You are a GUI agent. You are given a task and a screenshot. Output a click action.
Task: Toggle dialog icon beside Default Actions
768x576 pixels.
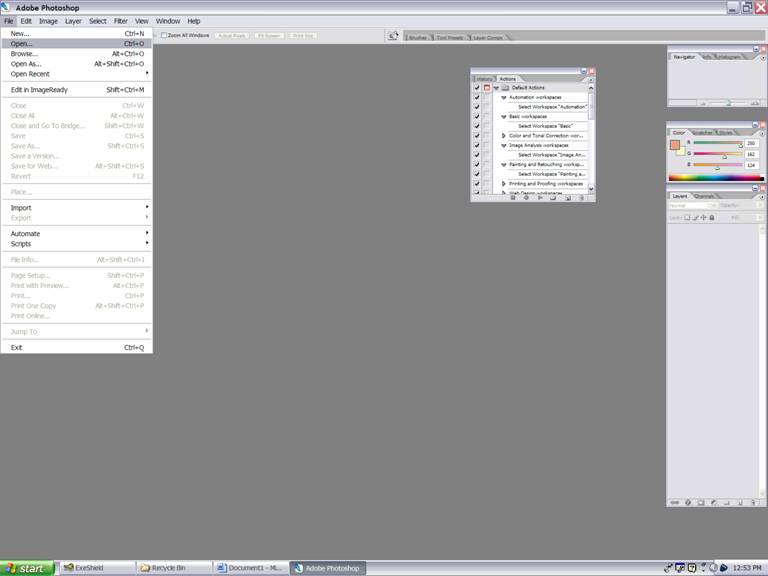[486, 88]
